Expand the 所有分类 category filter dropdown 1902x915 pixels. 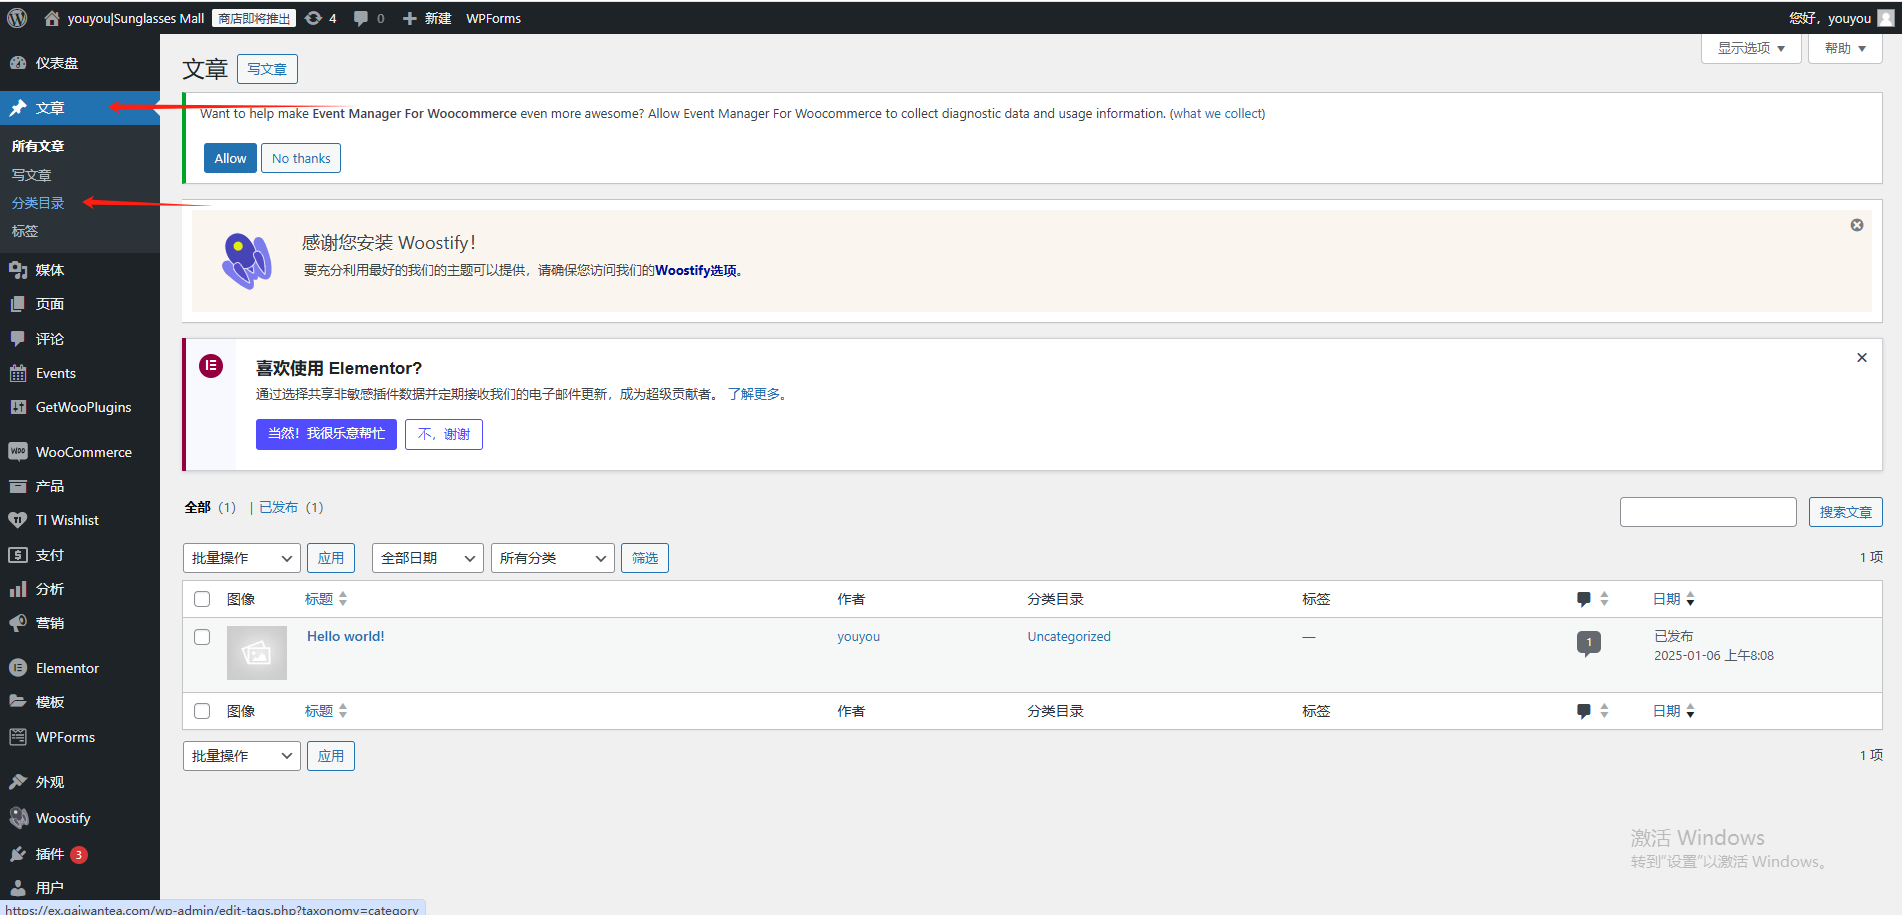[x=552, y=558]
